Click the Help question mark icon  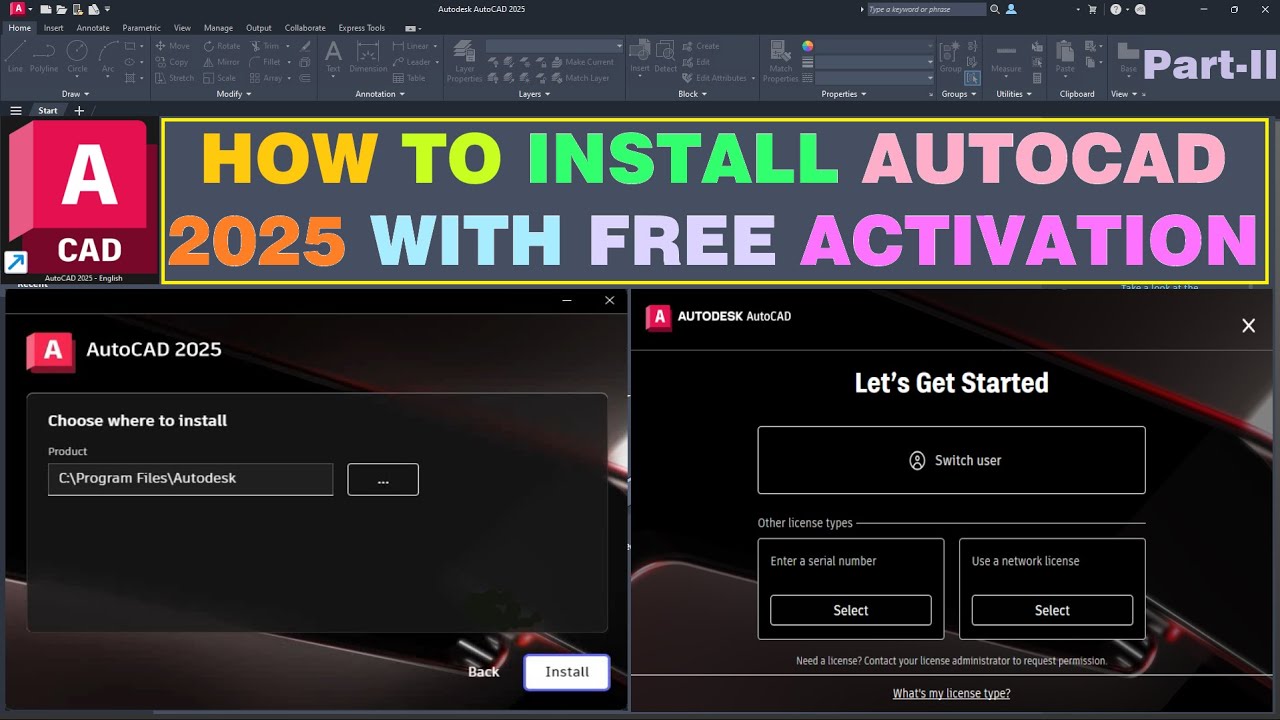[1116, 9]
